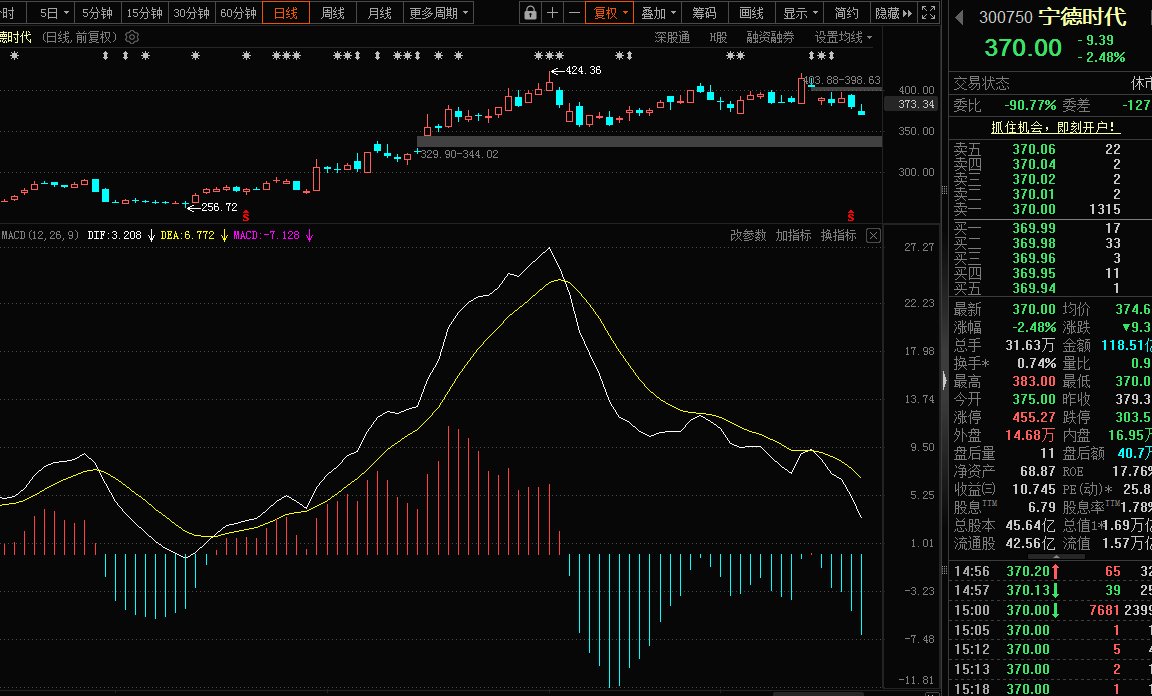The width and height of the screenshot is (1152, 696).
Task: Click the DEA yellow down-arrow indicator
Action: pos(224,235)
